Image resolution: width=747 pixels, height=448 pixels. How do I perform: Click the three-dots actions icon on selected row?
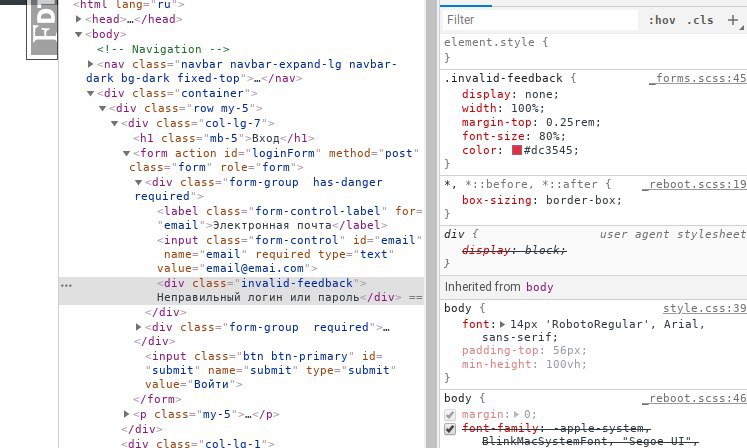point(67,285)
